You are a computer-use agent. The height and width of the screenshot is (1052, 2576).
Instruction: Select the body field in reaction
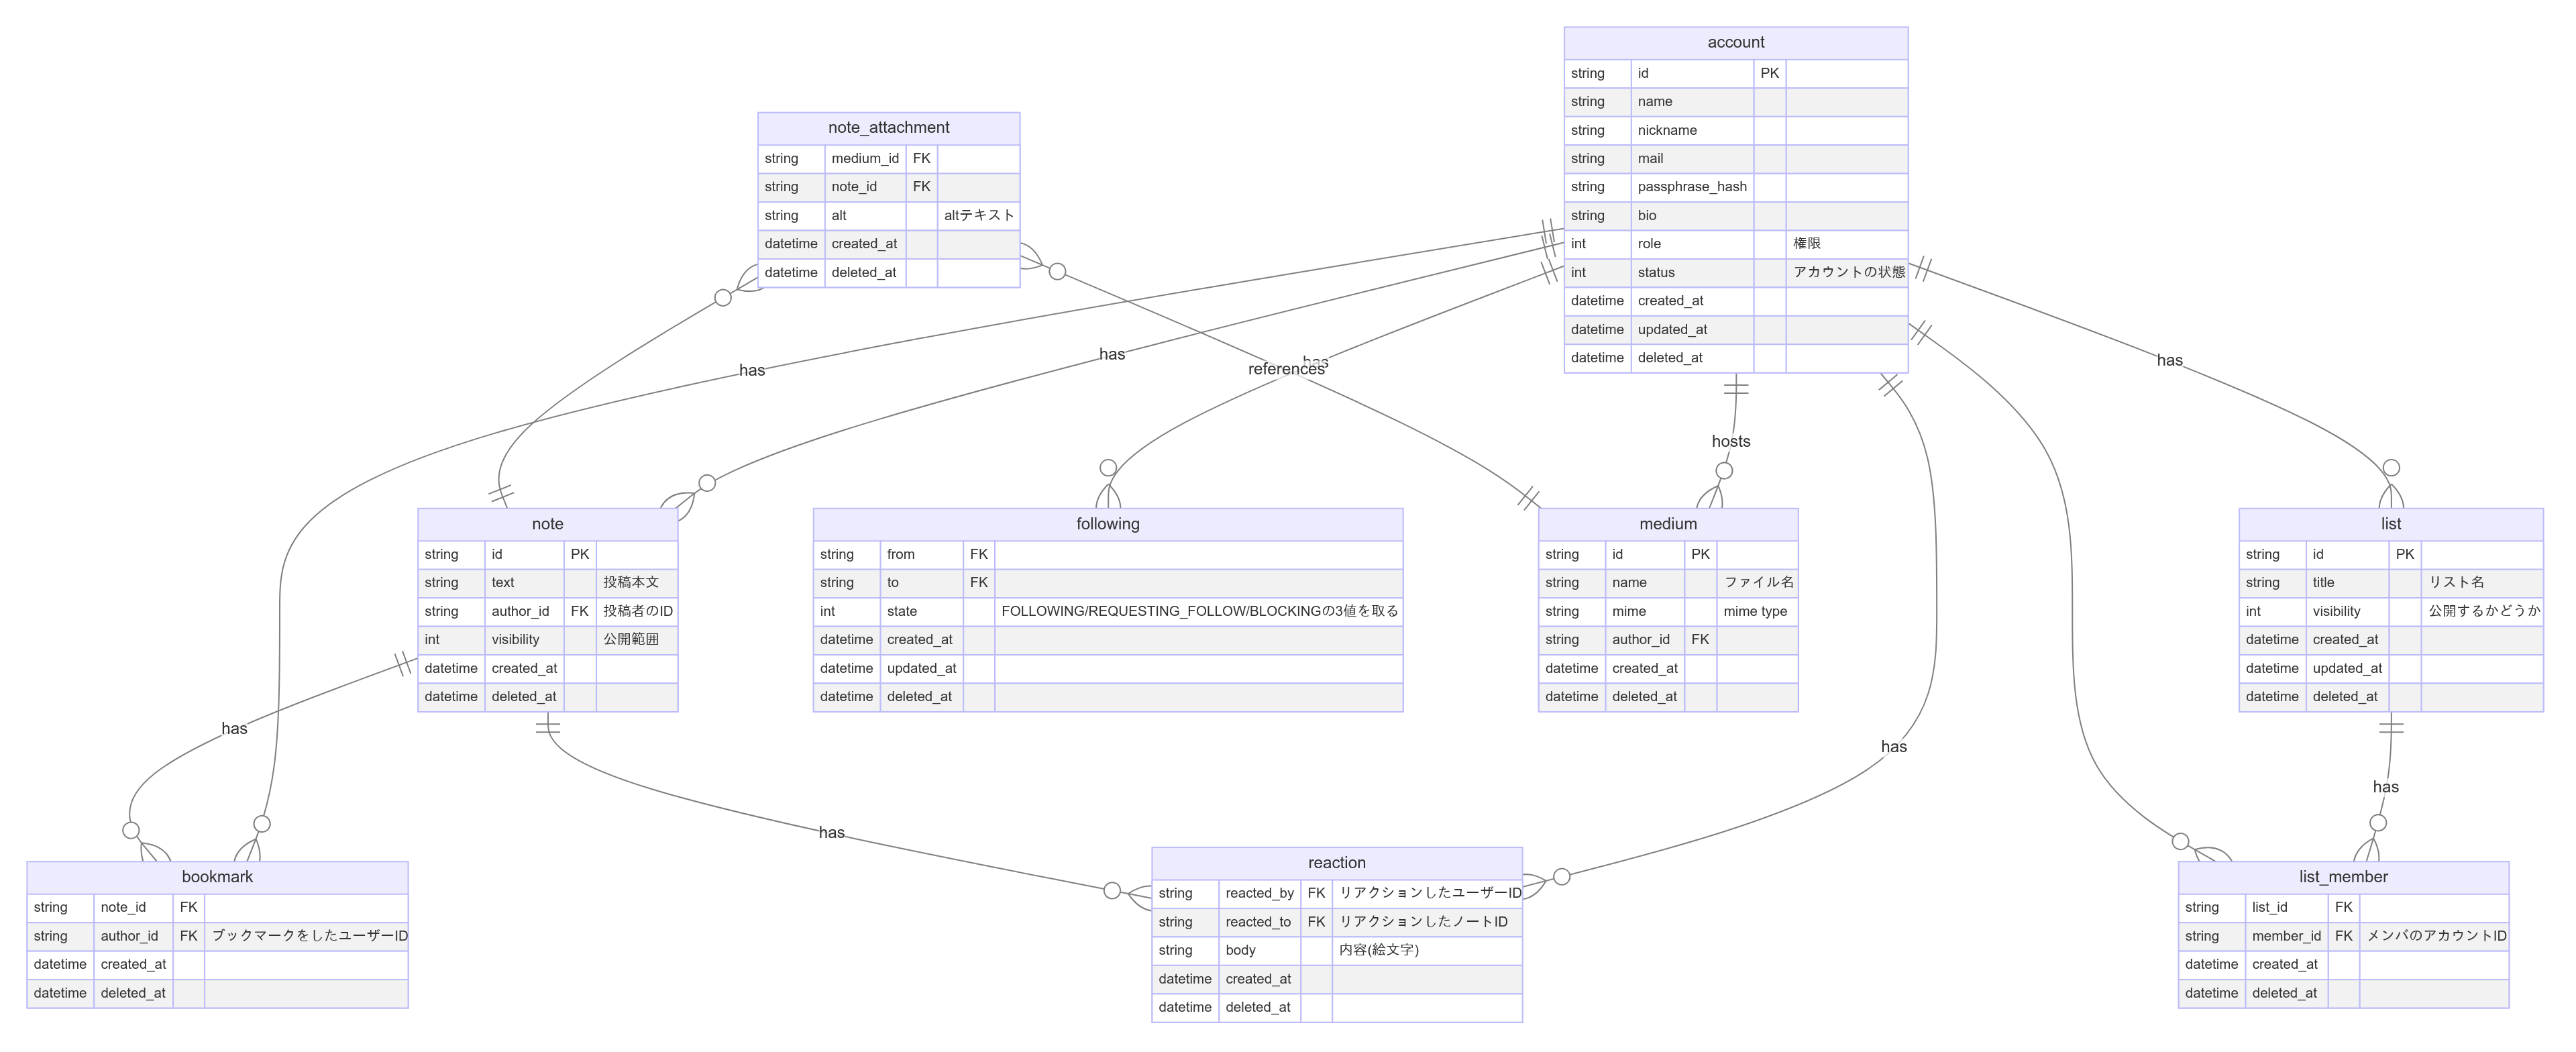[x=1259, y=950]
